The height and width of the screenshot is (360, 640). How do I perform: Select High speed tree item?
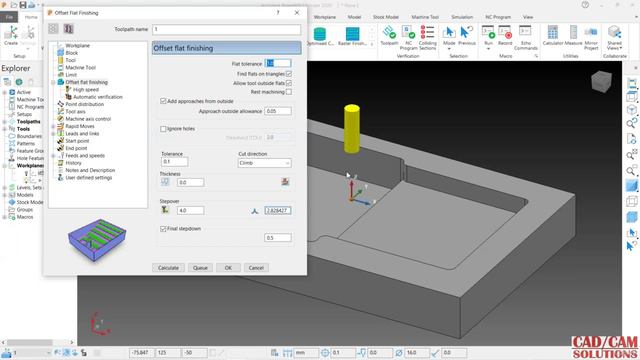pyautogui.click(x=86, y=89)
